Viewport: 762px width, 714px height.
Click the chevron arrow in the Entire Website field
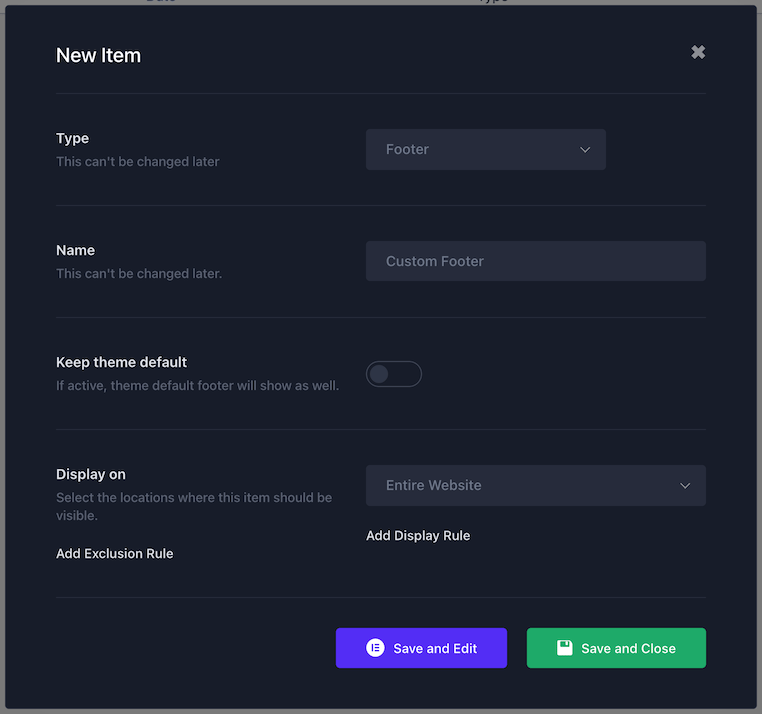tap(685, 486)
